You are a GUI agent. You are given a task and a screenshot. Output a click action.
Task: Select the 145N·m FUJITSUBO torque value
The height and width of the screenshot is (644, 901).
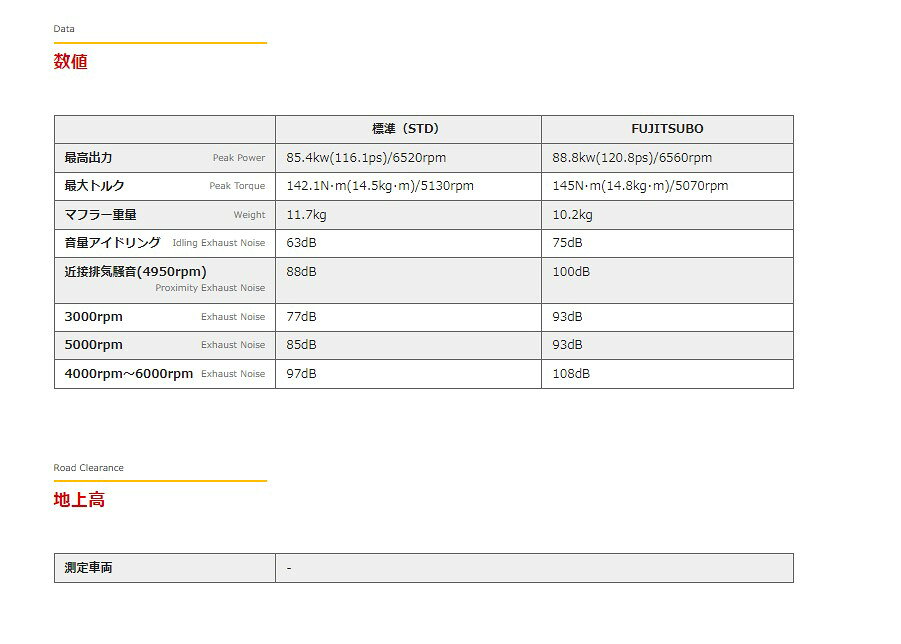[640, 186]
